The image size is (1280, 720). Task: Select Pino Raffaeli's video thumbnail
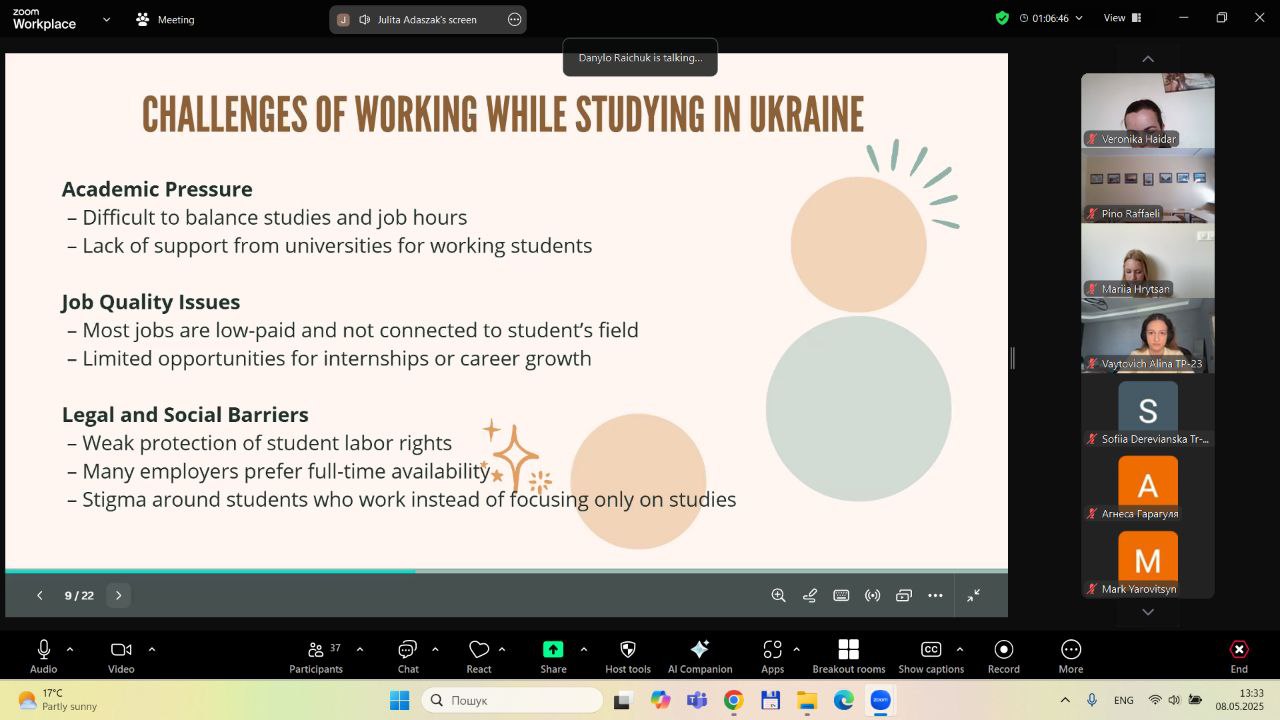point(1148,185)
